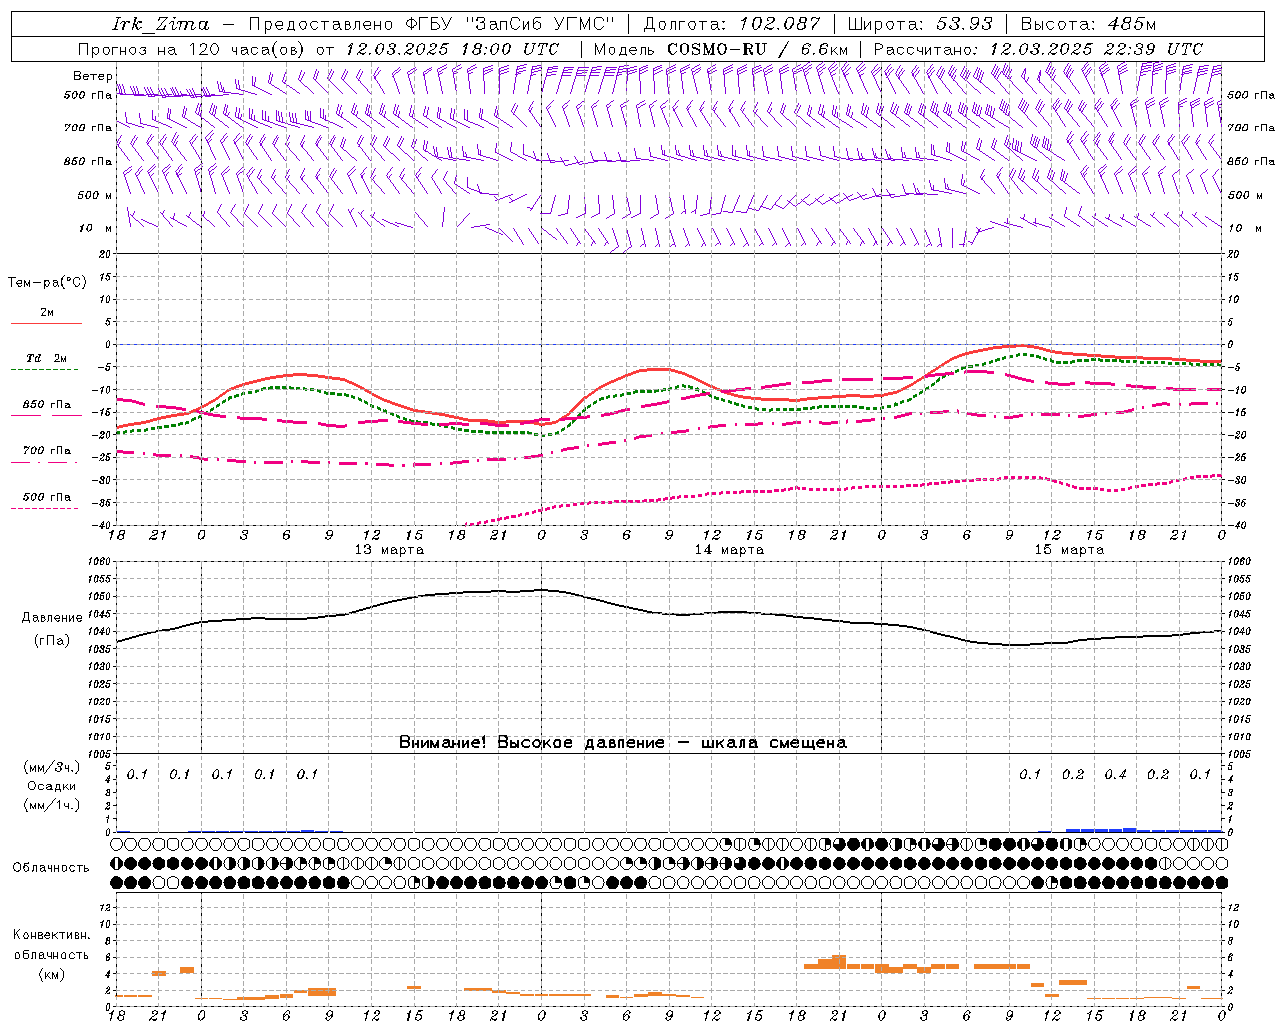This screenshot has width=1280, height=1024.
Task: Click the 10 м wind level label on left
Action: 95,229
